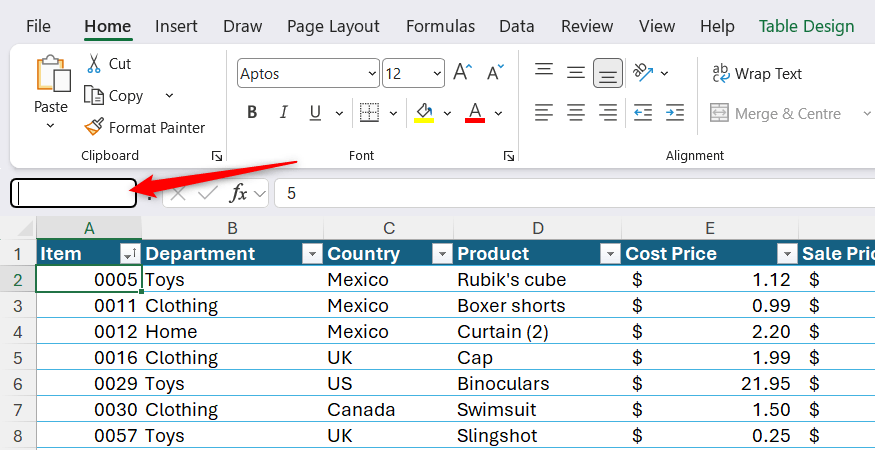Increase indent of the cell
The image size is (875, 450).
tap(675, 113)
